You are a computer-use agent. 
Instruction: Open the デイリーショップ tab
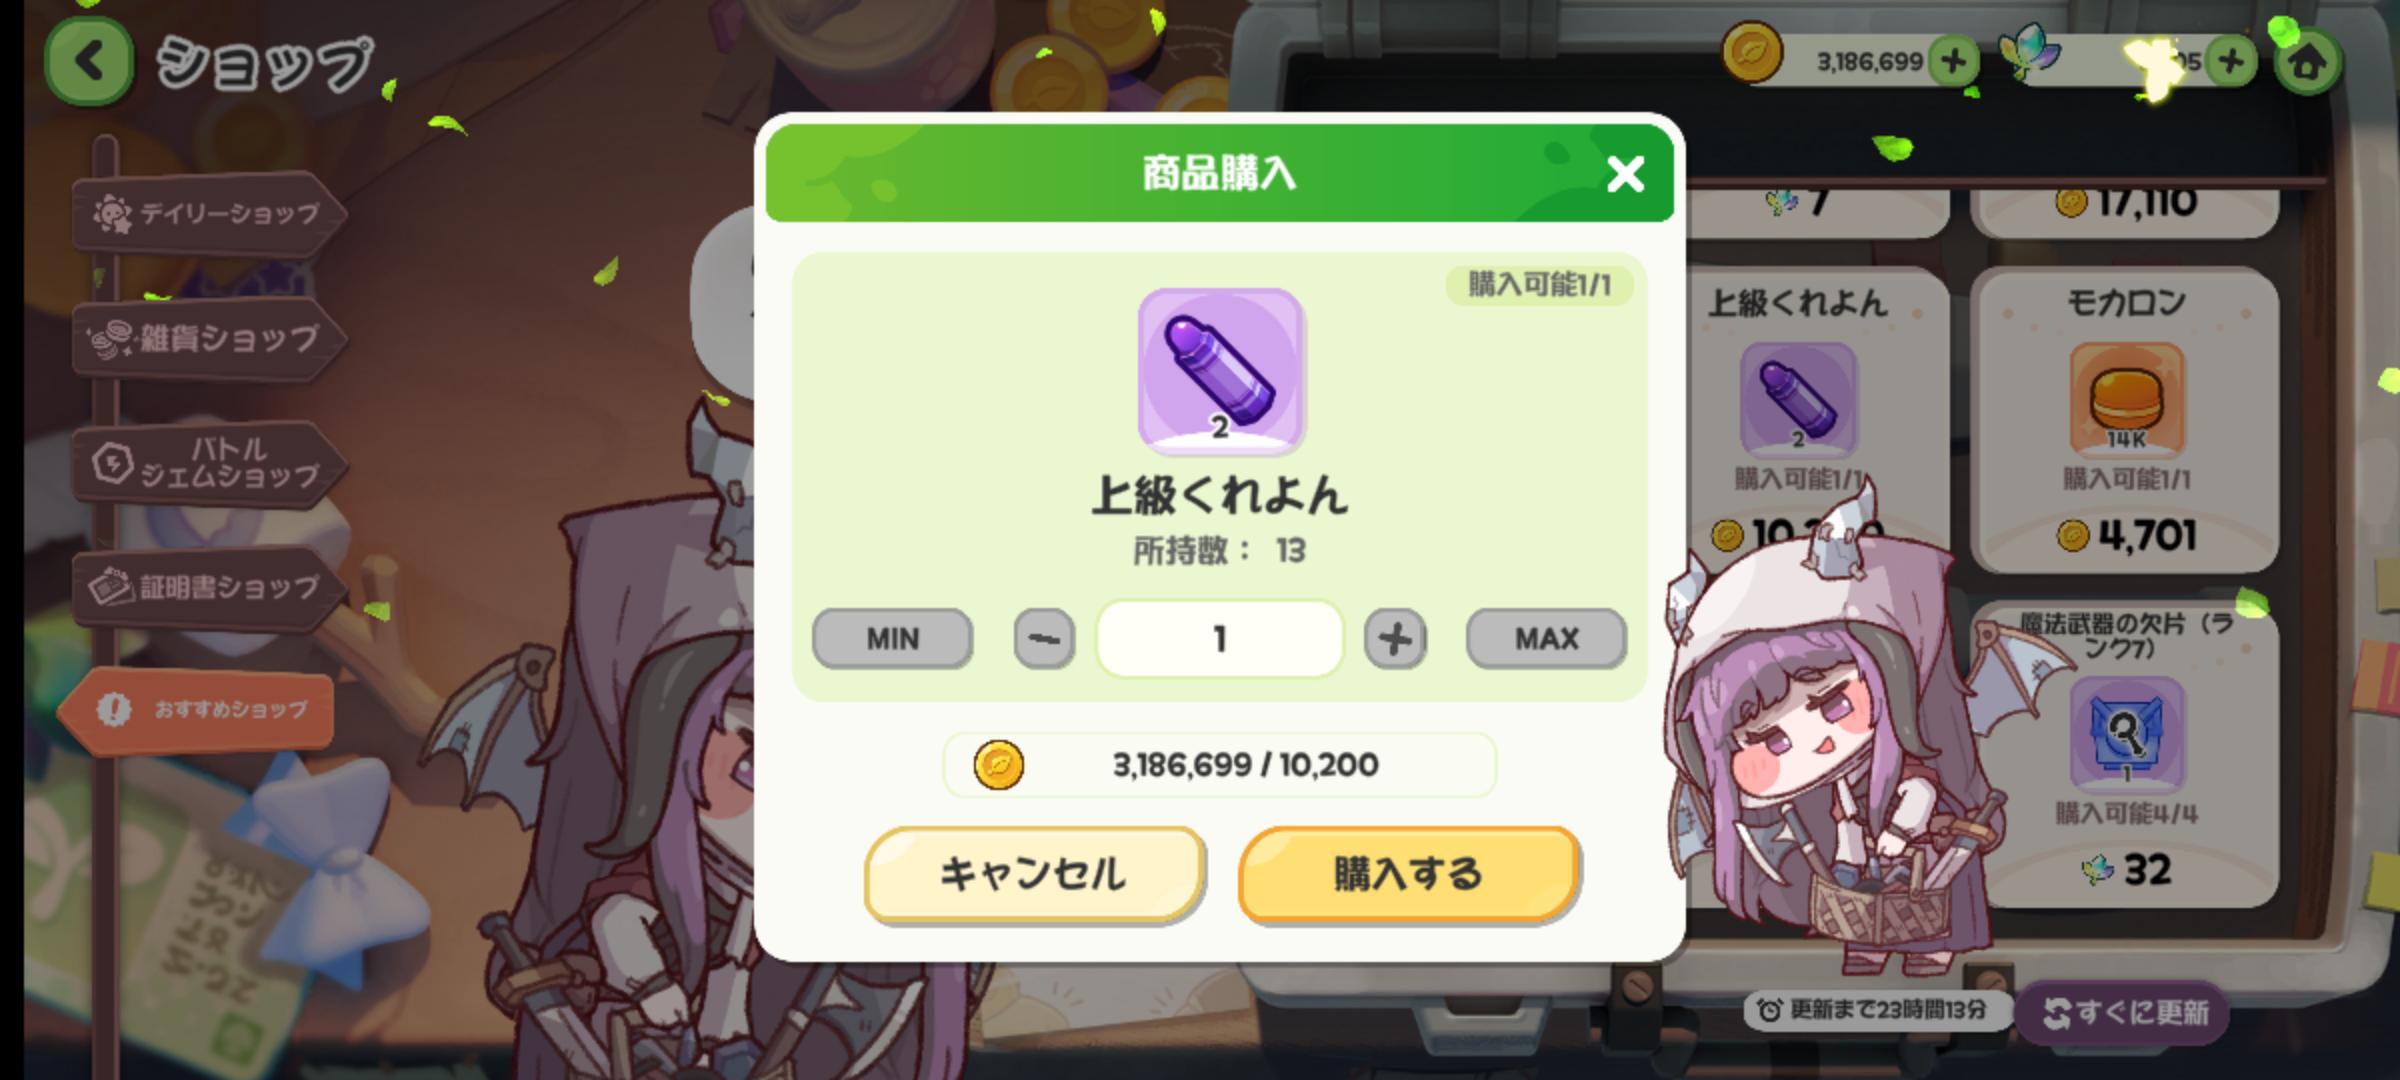[x=209, y=214]
